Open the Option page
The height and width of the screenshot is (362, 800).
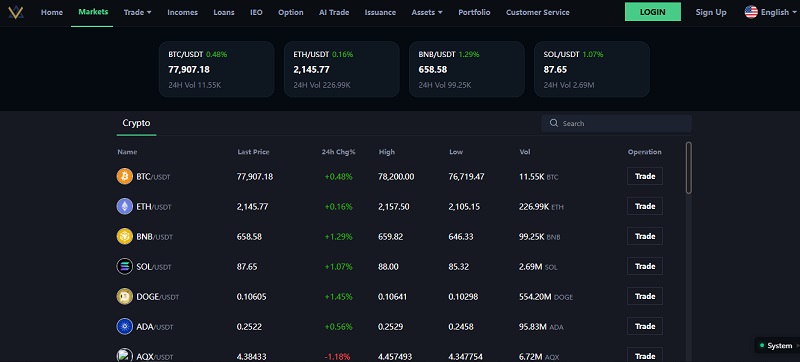[291, 12]
